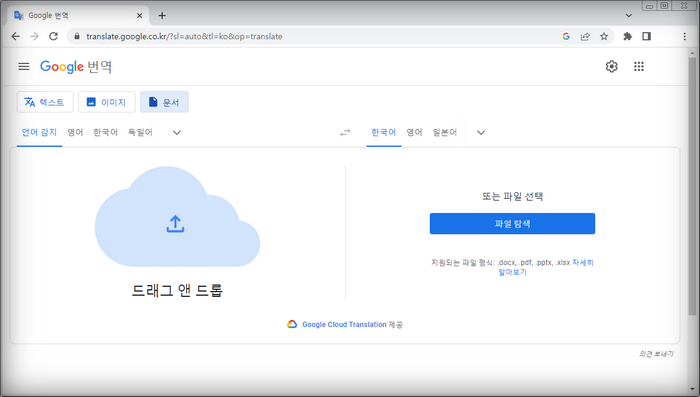
Task: Open the settings gear
Action: click(x=612, y=67)
